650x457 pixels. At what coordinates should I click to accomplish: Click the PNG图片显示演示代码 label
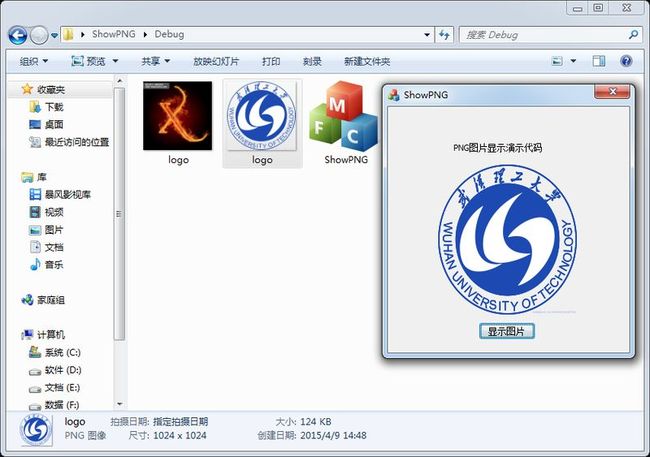click(x=497, y=148)
